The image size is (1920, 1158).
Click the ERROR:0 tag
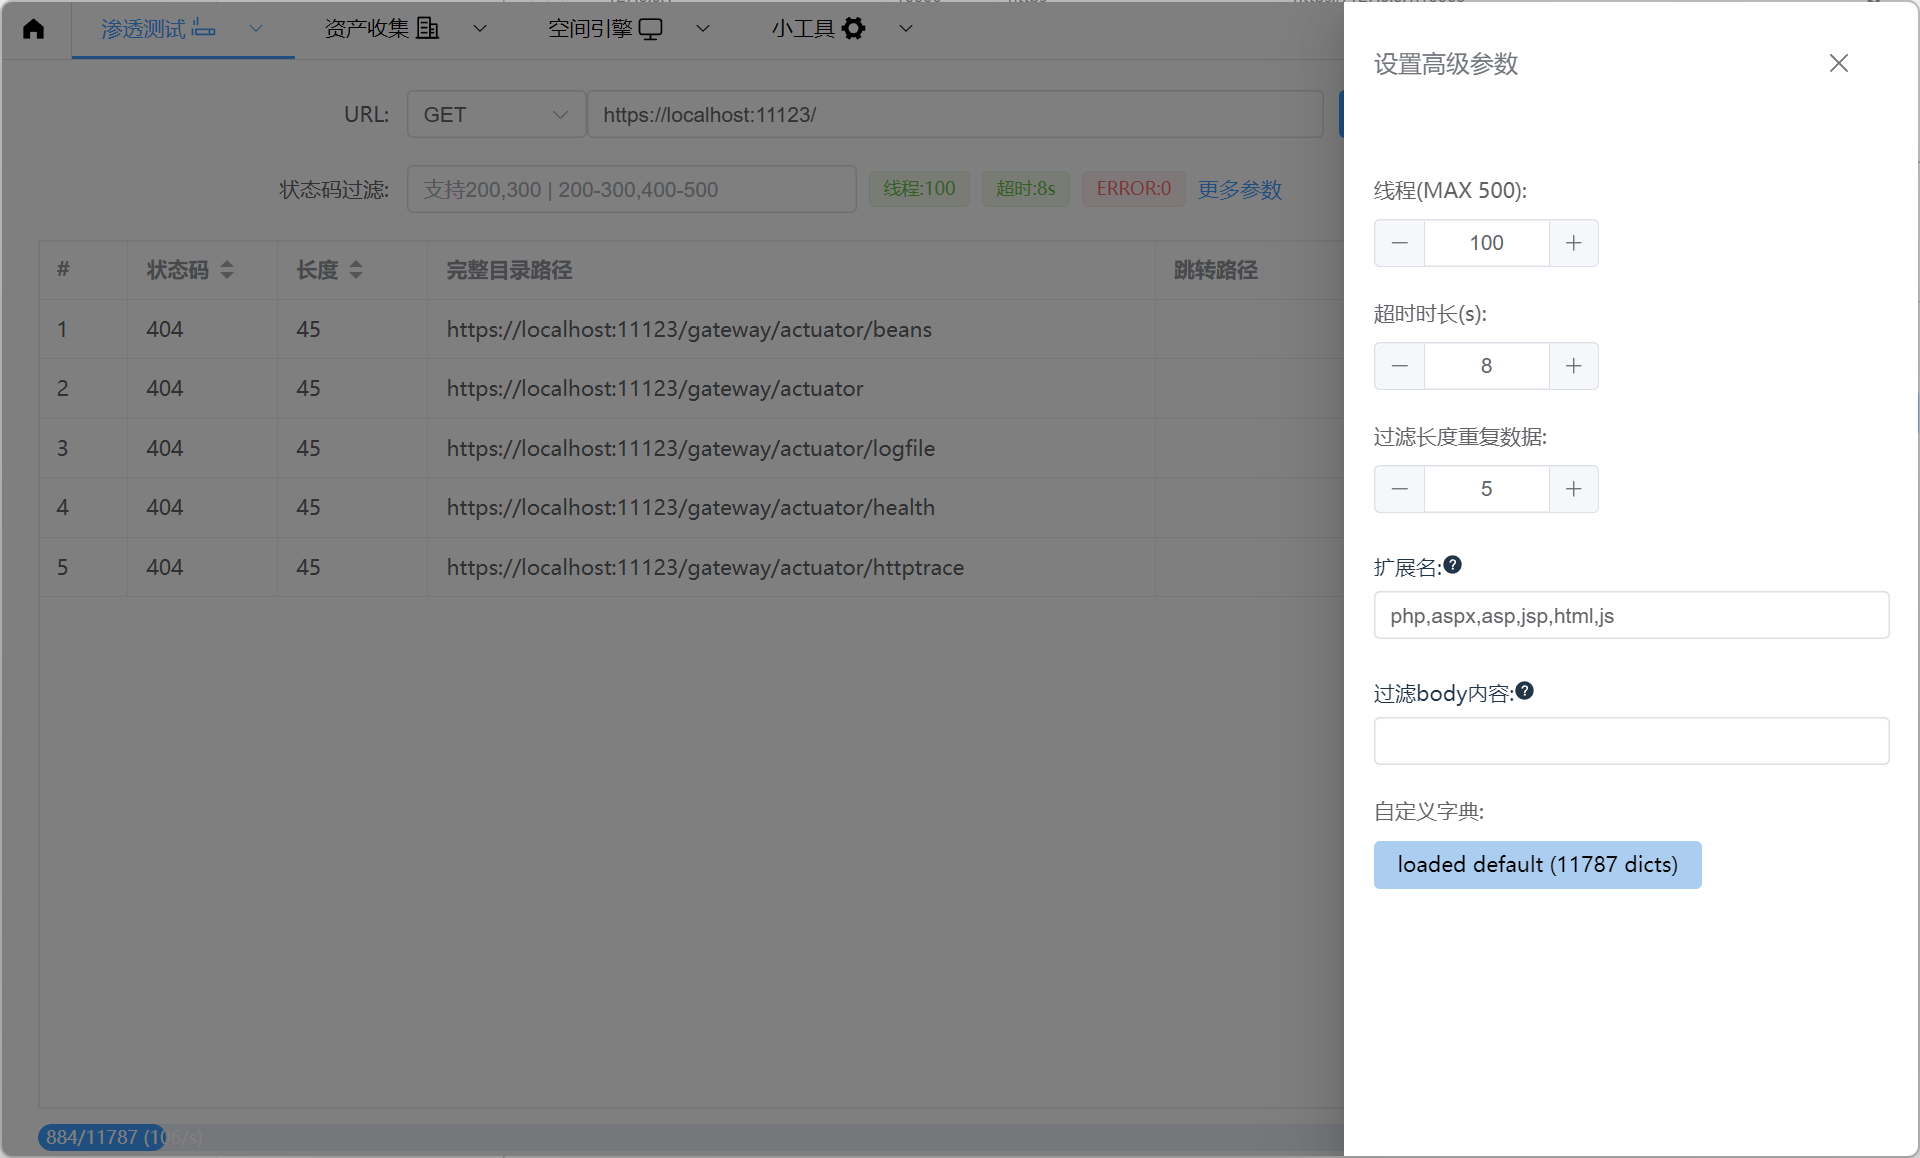coord(1134,189)
